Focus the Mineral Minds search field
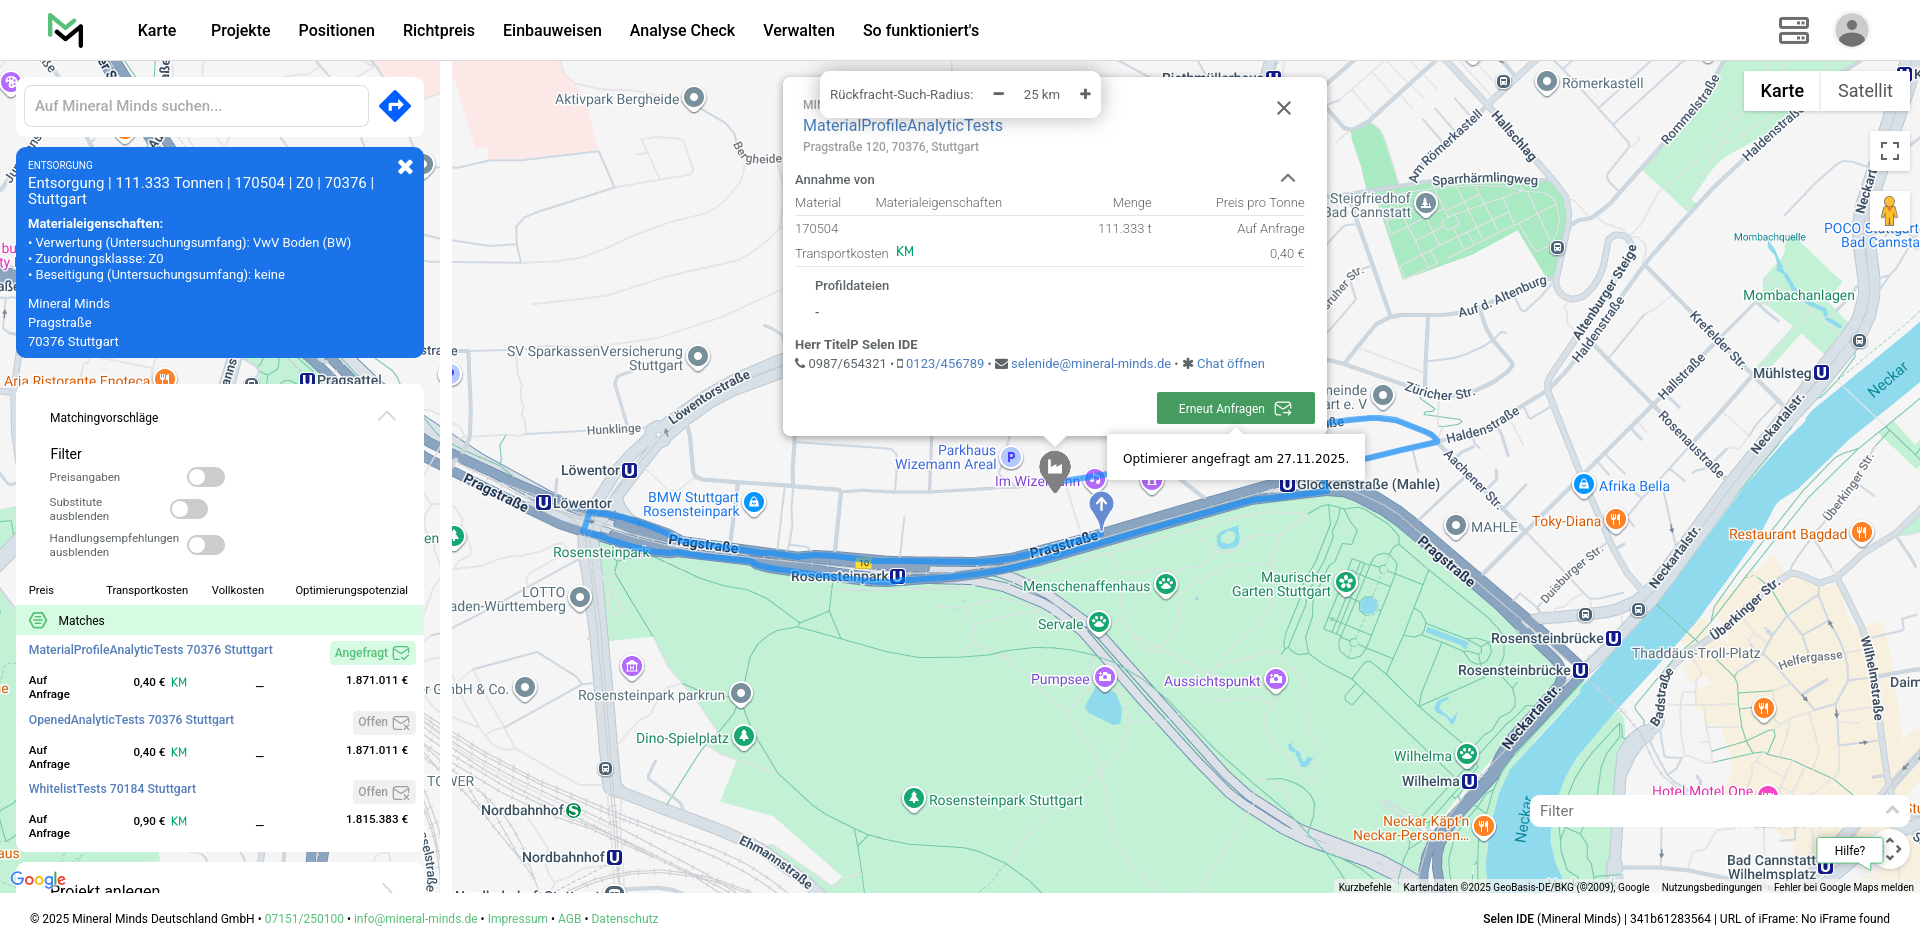Image resolution: width=1920 pixels, height=943 pixels. (196, 106)
